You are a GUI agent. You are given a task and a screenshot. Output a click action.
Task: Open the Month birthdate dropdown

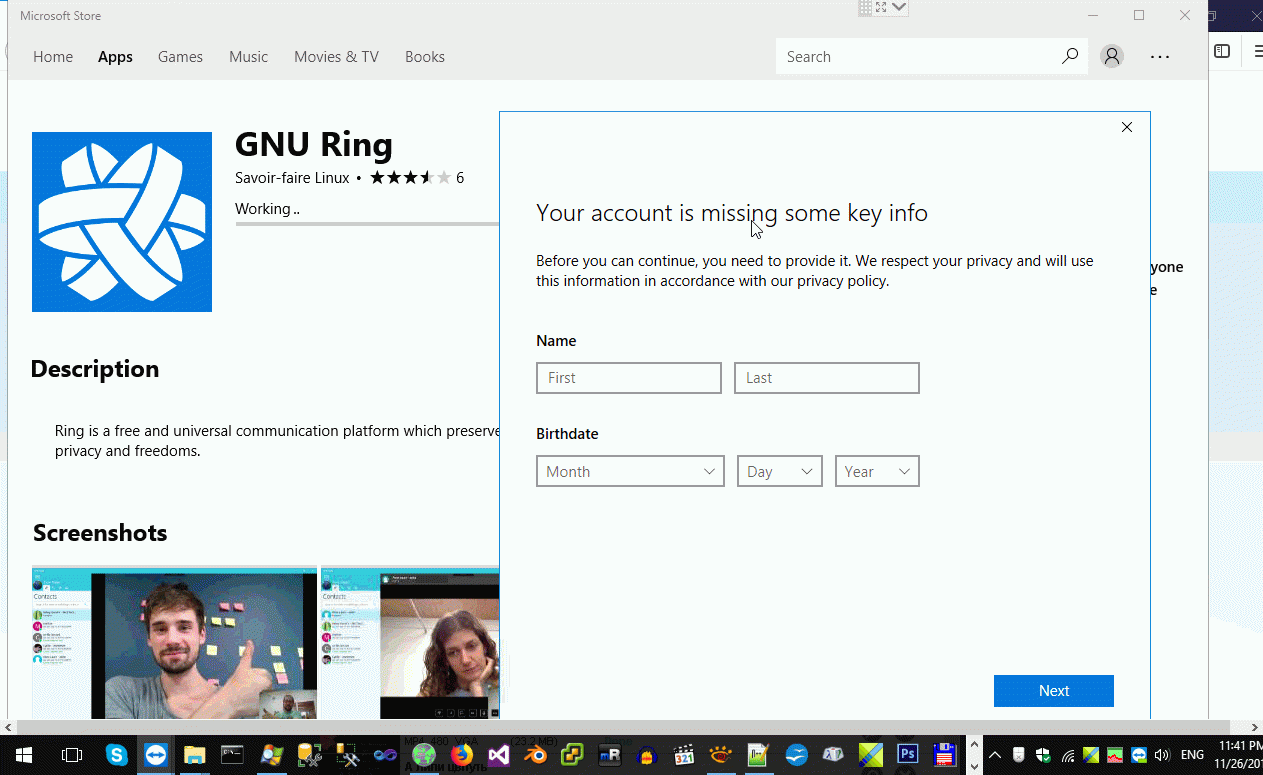coord(630,471)
